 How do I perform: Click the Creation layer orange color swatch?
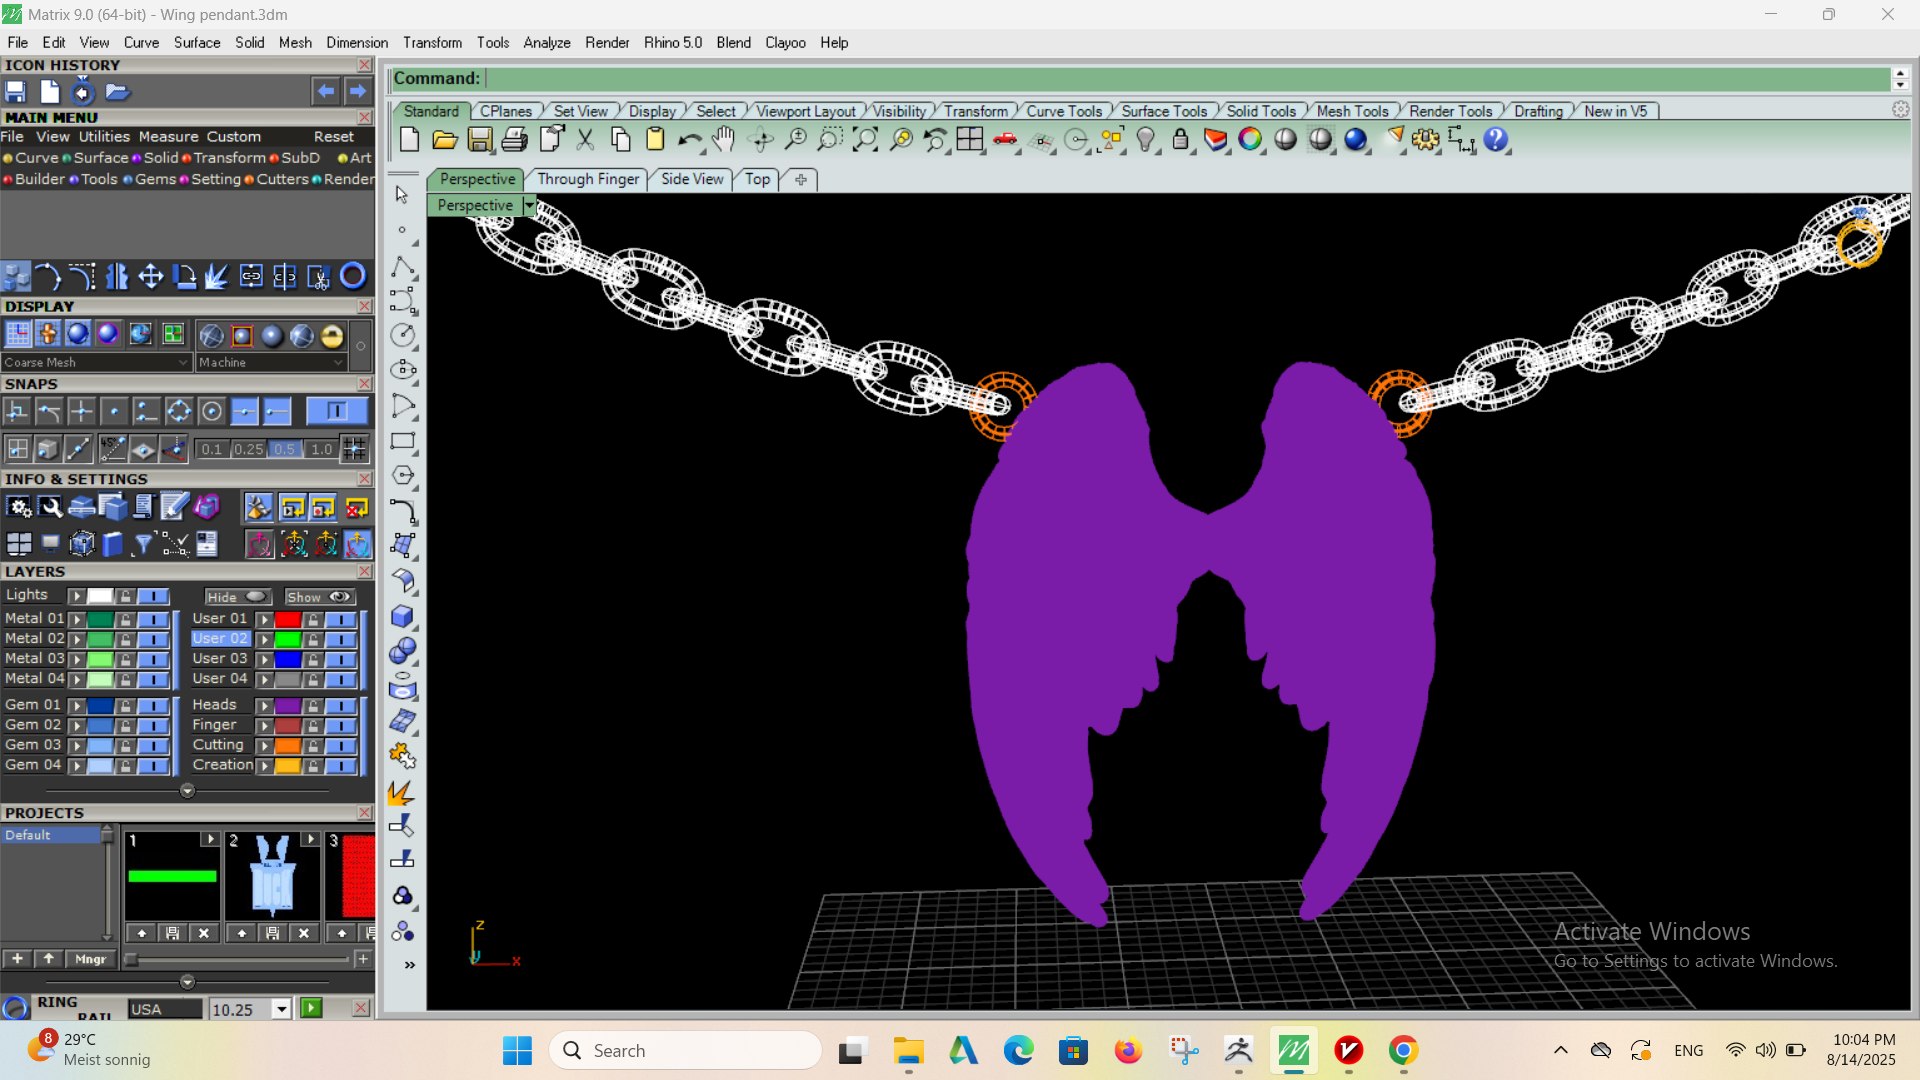(288, 766)
